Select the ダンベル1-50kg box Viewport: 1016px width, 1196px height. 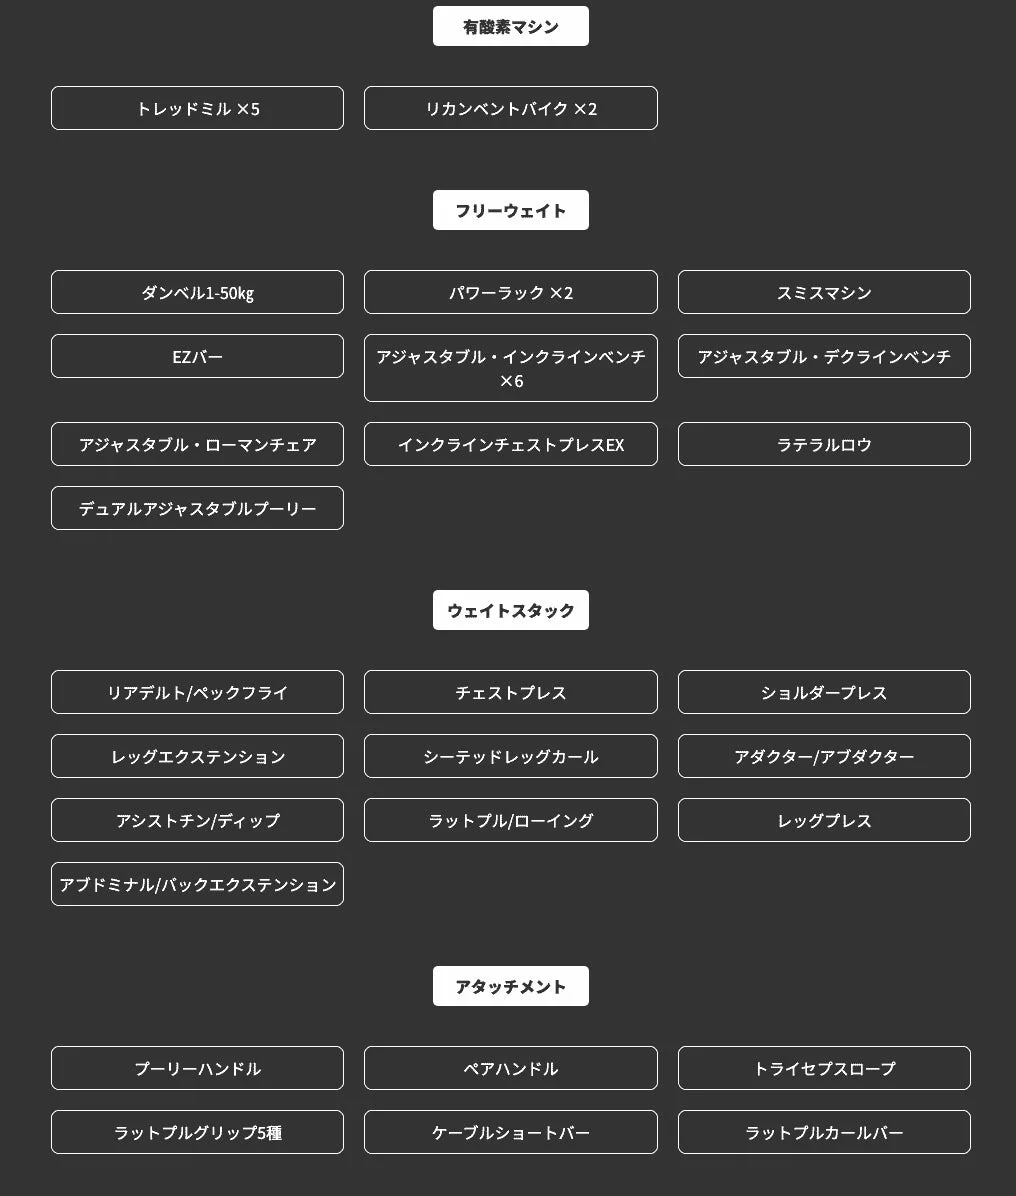pos(198,292)
